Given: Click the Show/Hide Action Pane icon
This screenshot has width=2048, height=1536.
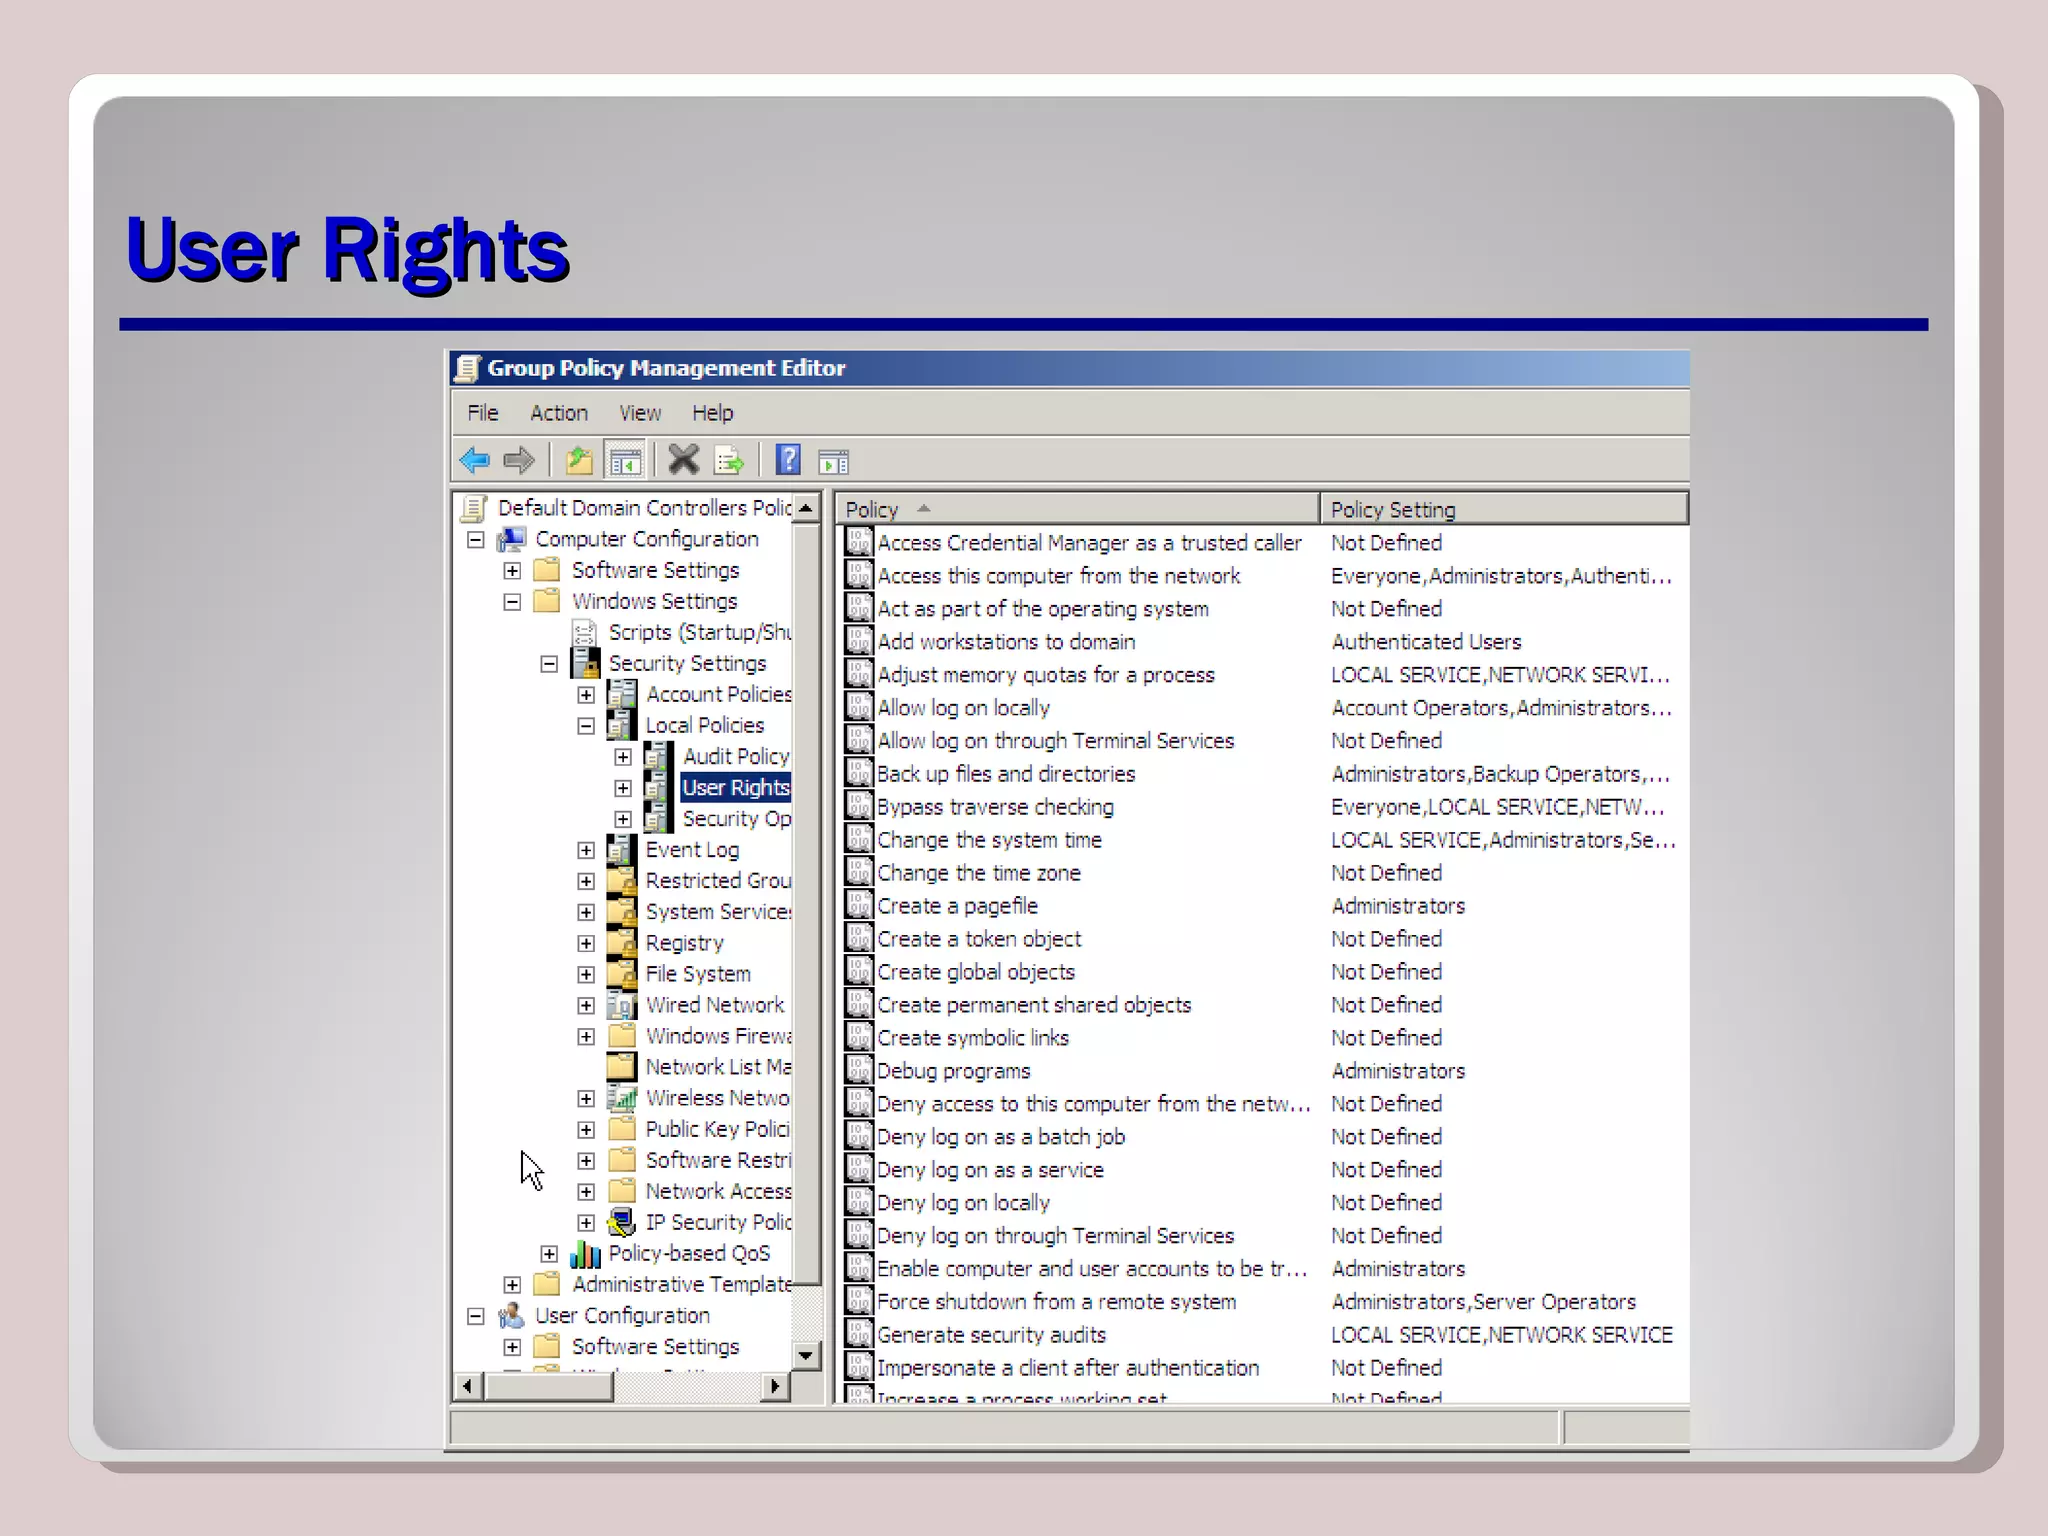Looking at the screenshot, I should pyautogui.click(x=833, y=462).
